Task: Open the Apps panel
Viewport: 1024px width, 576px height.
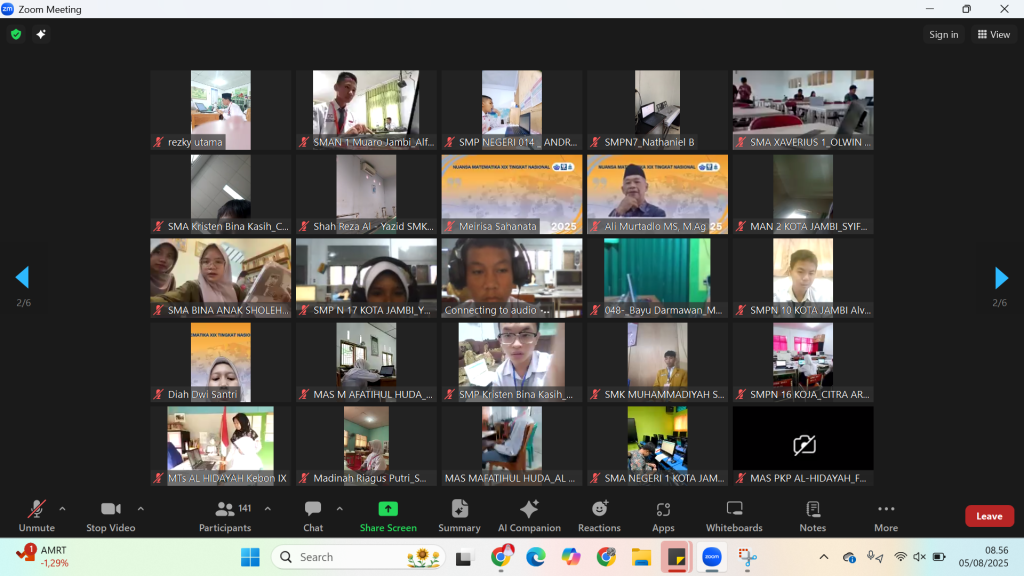Action: tap(663, 516)
